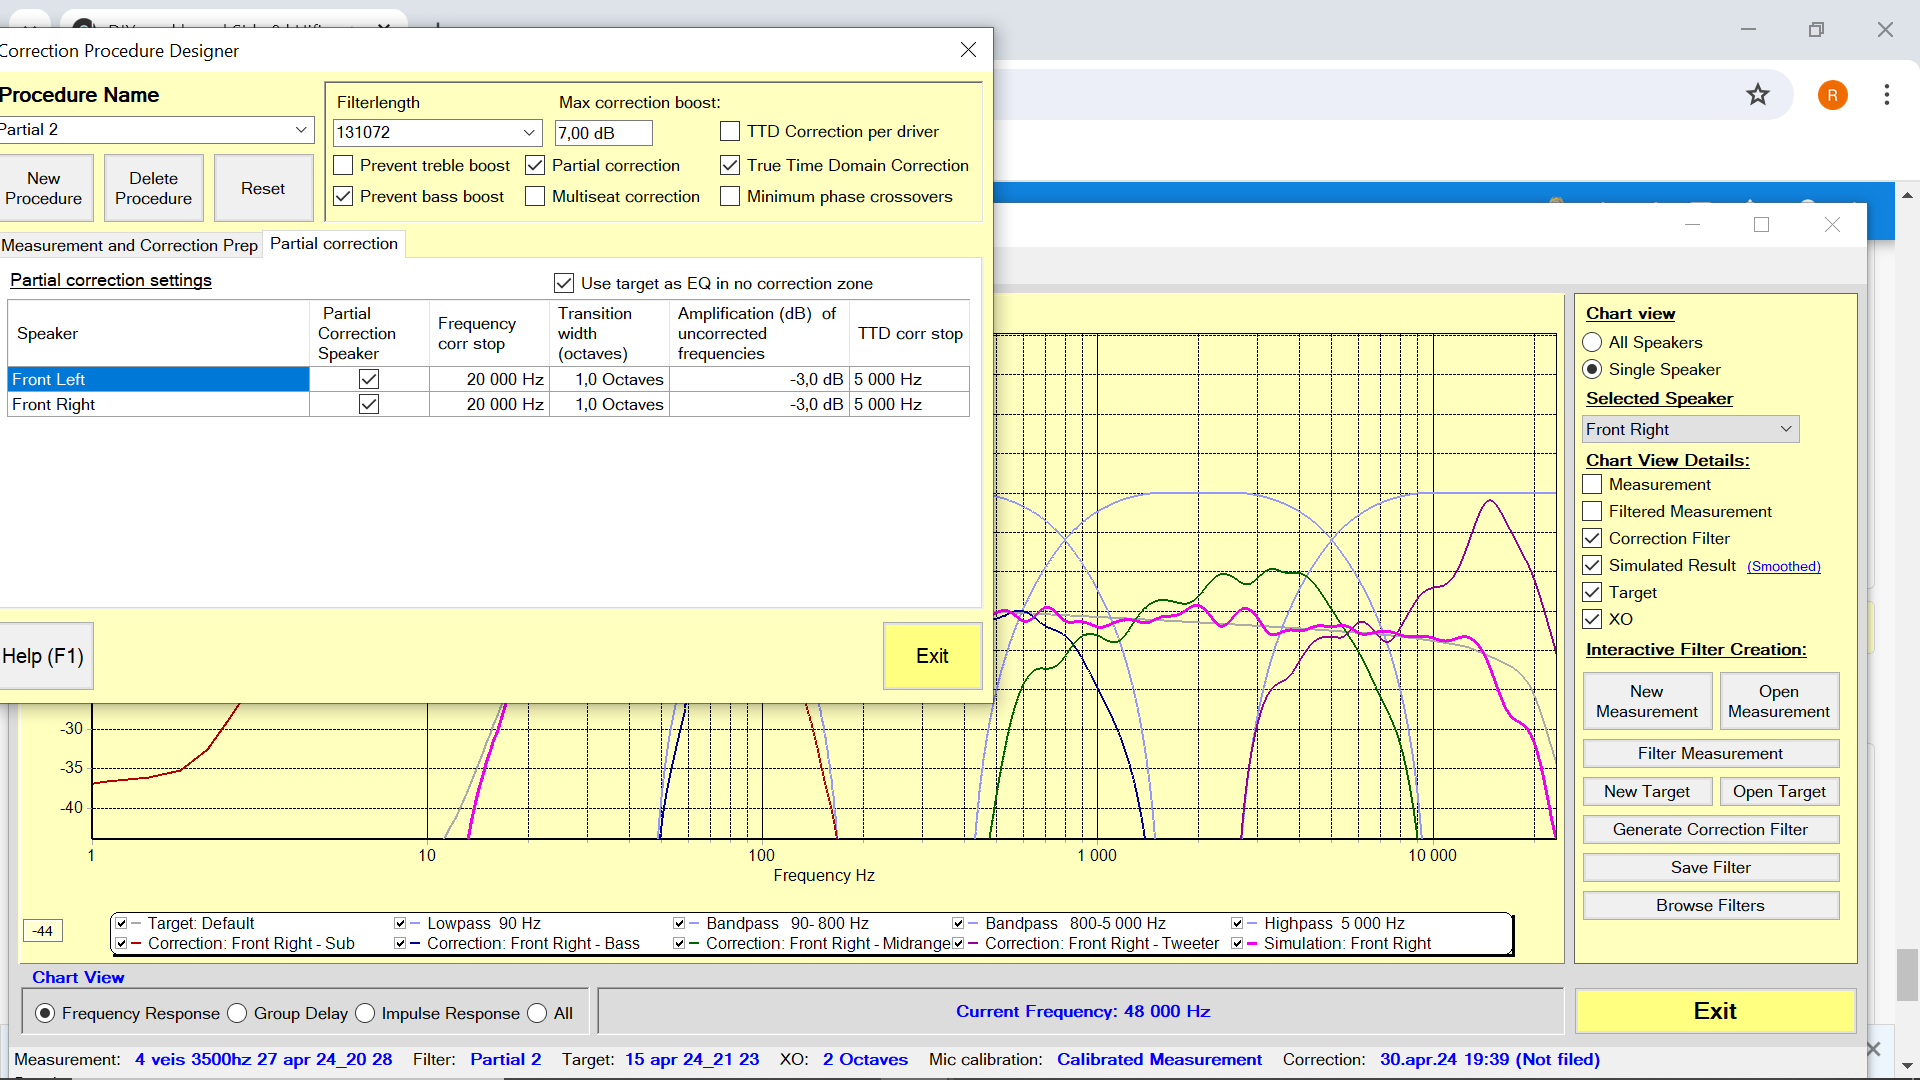
Task: Select the Partial correction tab
Action: (x=333, y=244)
